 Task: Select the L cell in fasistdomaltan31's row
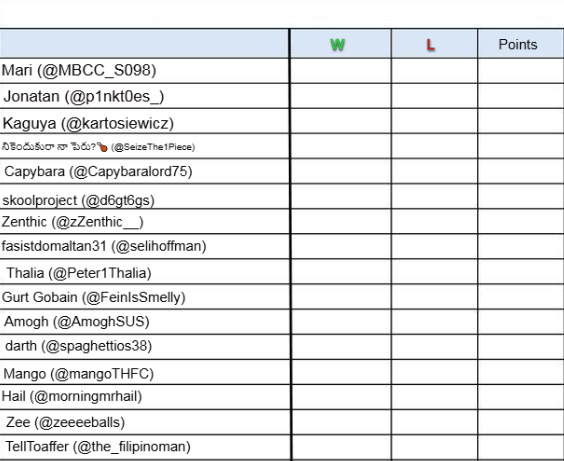click(x=435, y=247)
